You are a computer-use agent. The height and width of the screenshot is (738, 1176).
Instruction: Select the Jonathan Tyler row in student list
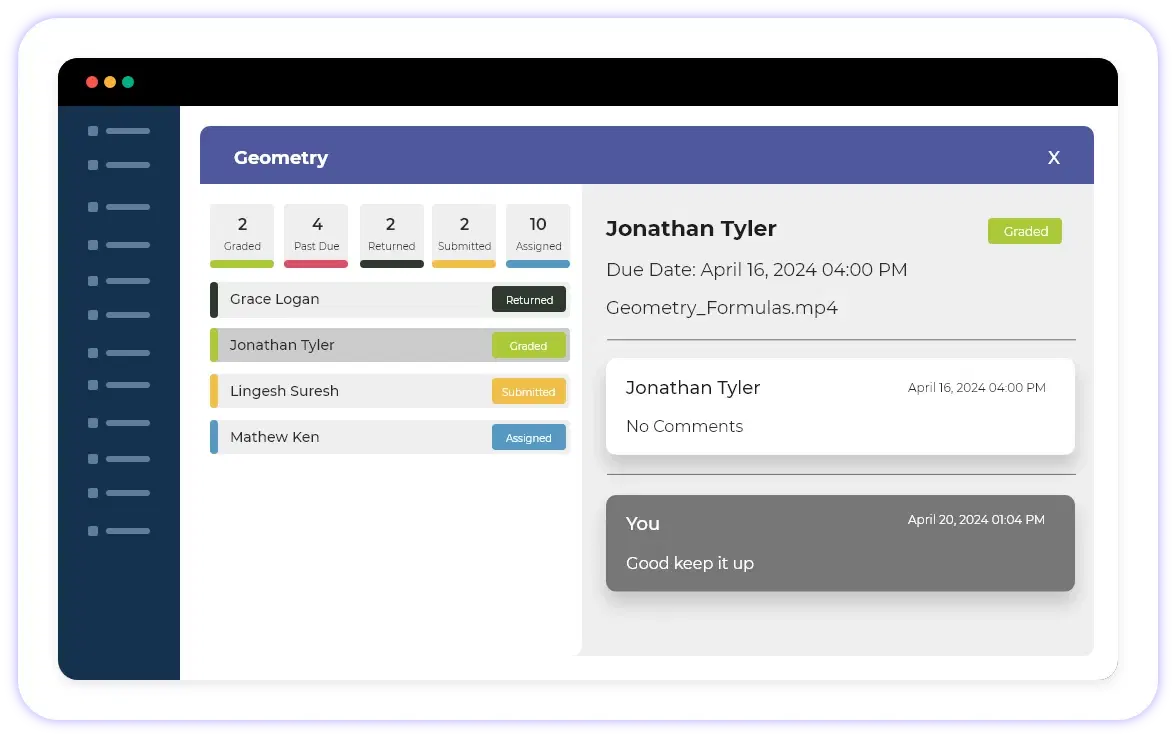point(390,345)
